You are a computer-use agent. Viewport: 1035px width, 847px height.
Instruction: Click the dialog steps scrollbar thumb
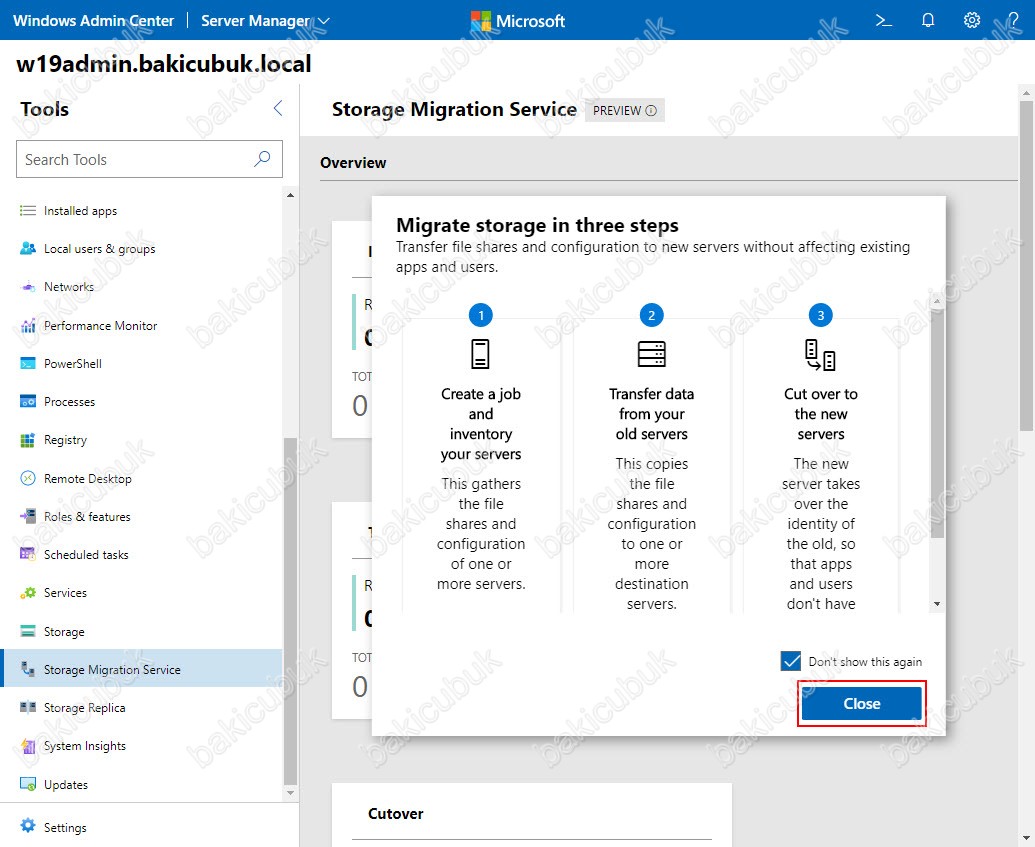click(x=937, y=423)
